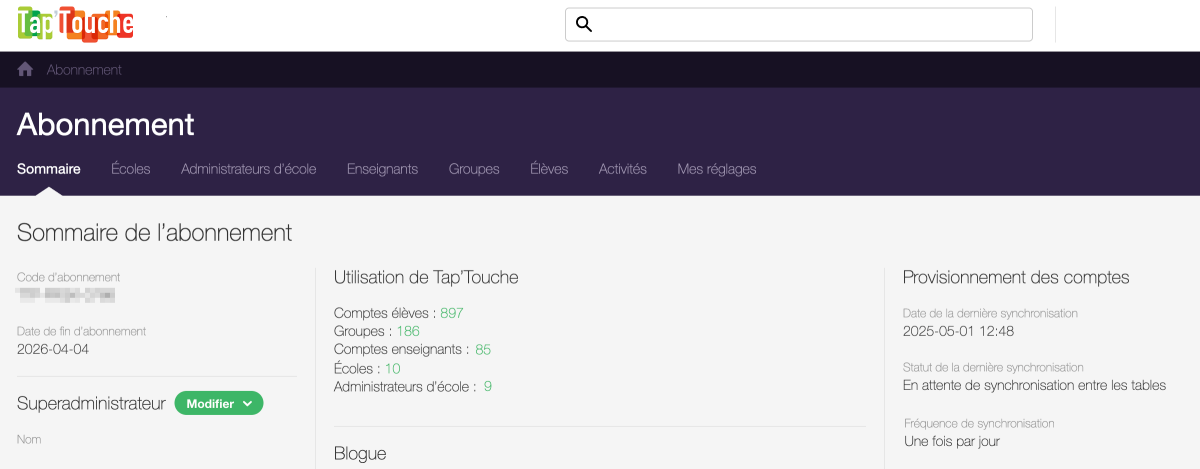Open the 186 groups count link
Screen dimensions: 1200x469
pyautogui.click(x=408, y=331)
